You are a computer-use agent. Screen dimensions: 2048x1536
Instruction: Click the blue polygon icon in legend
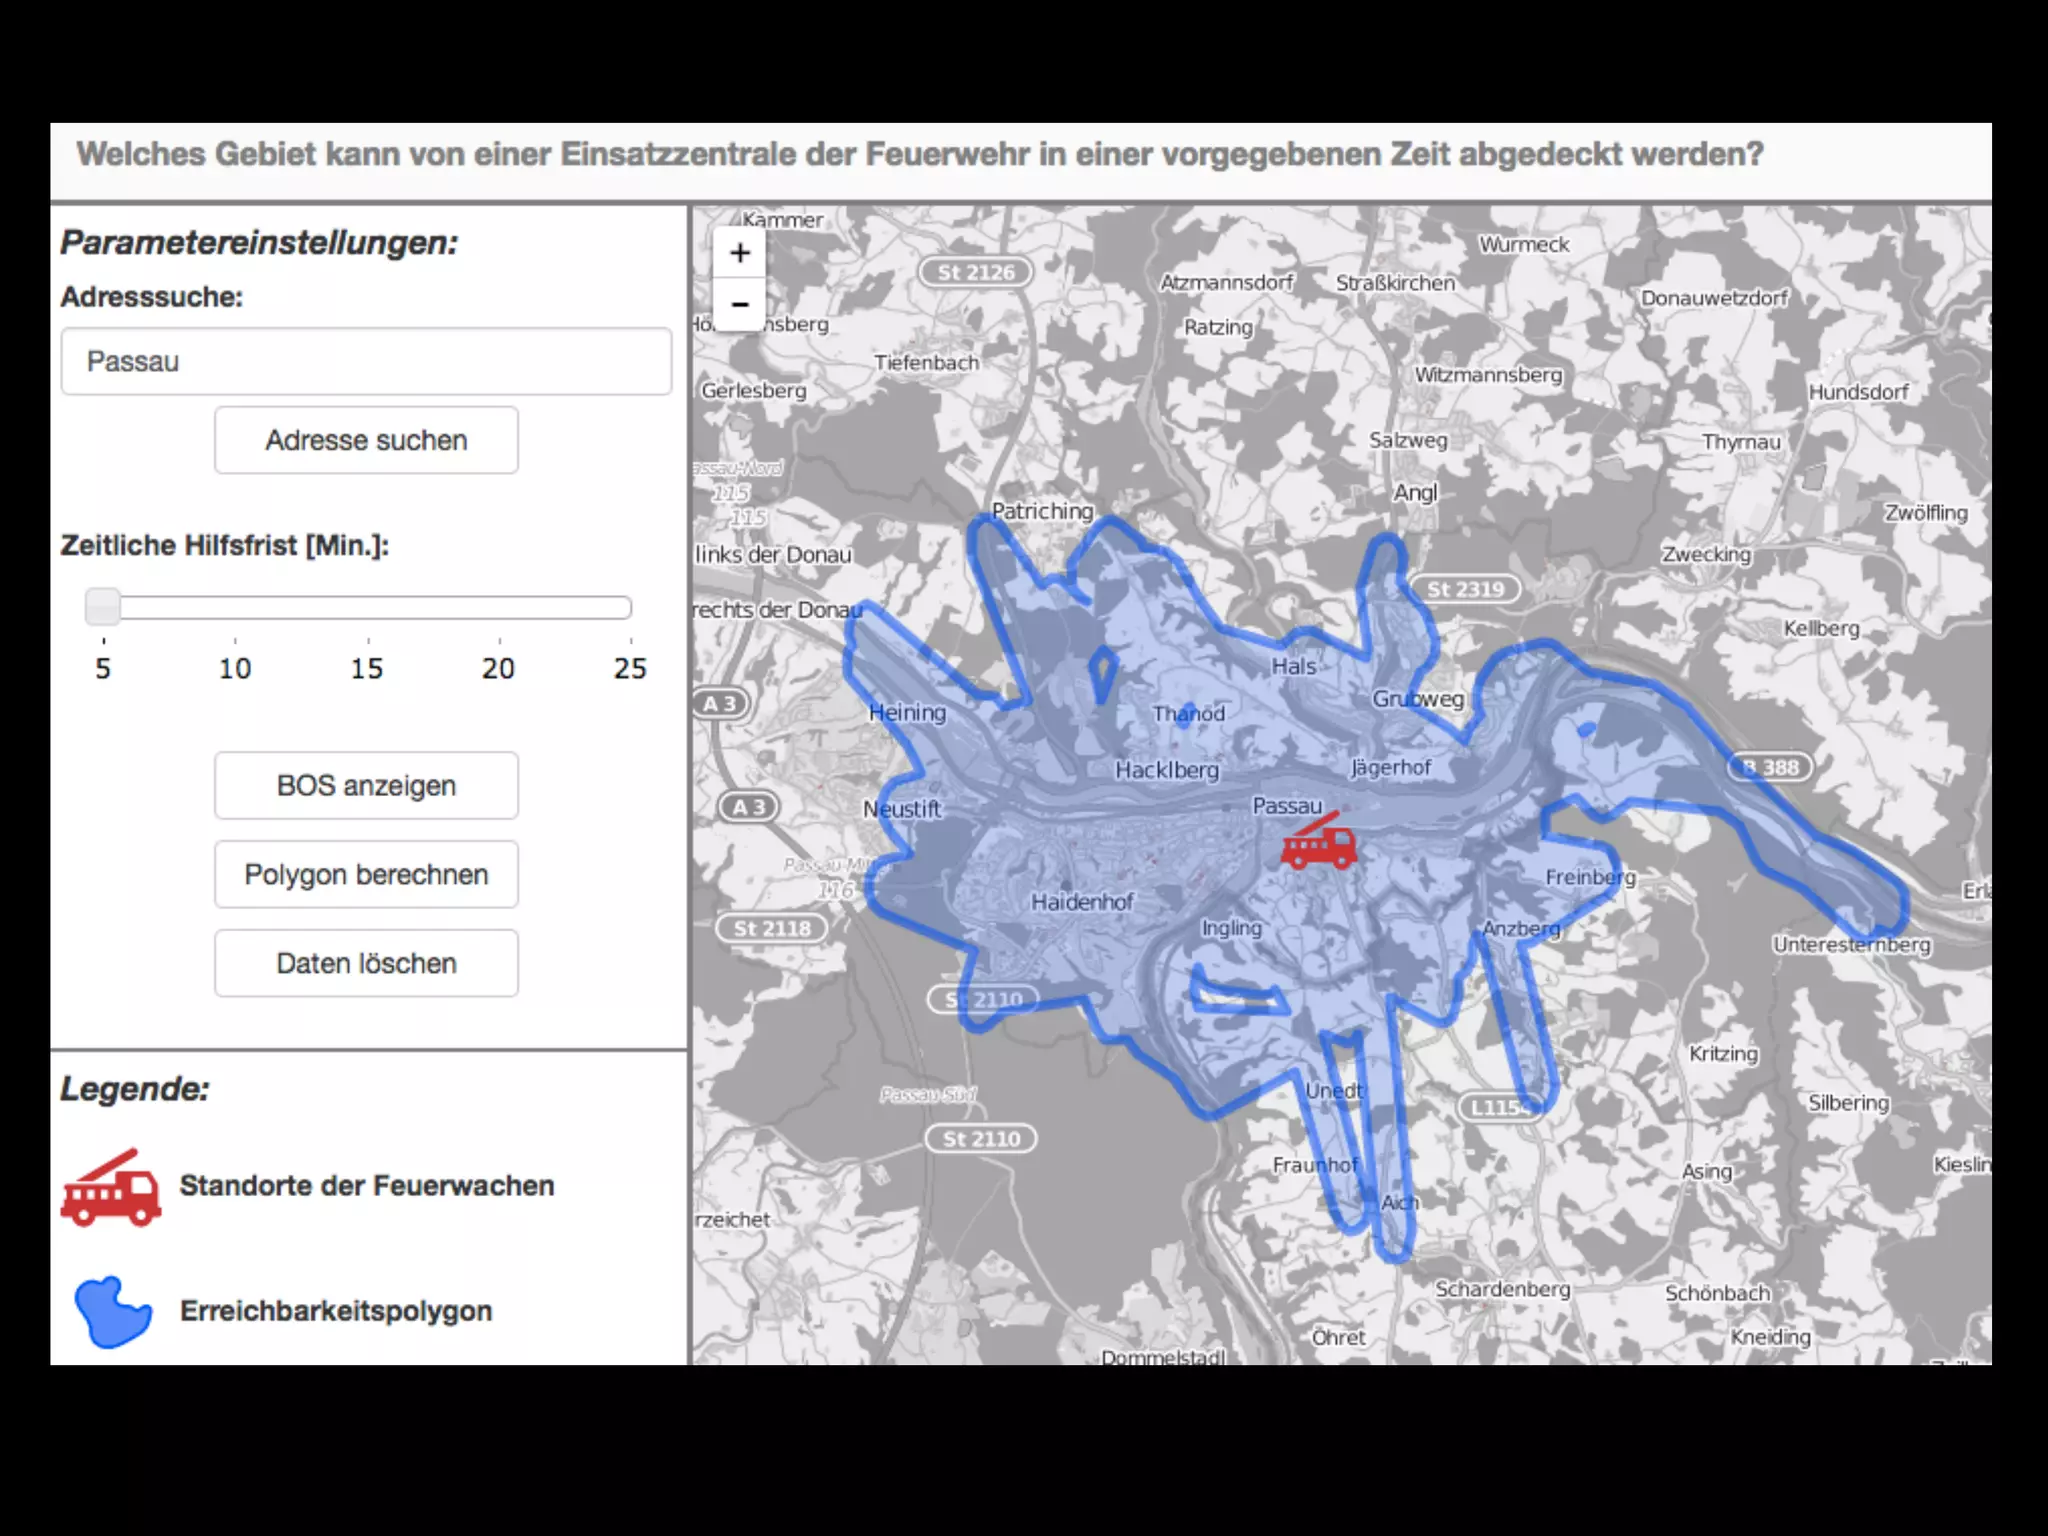point(113,1311)
